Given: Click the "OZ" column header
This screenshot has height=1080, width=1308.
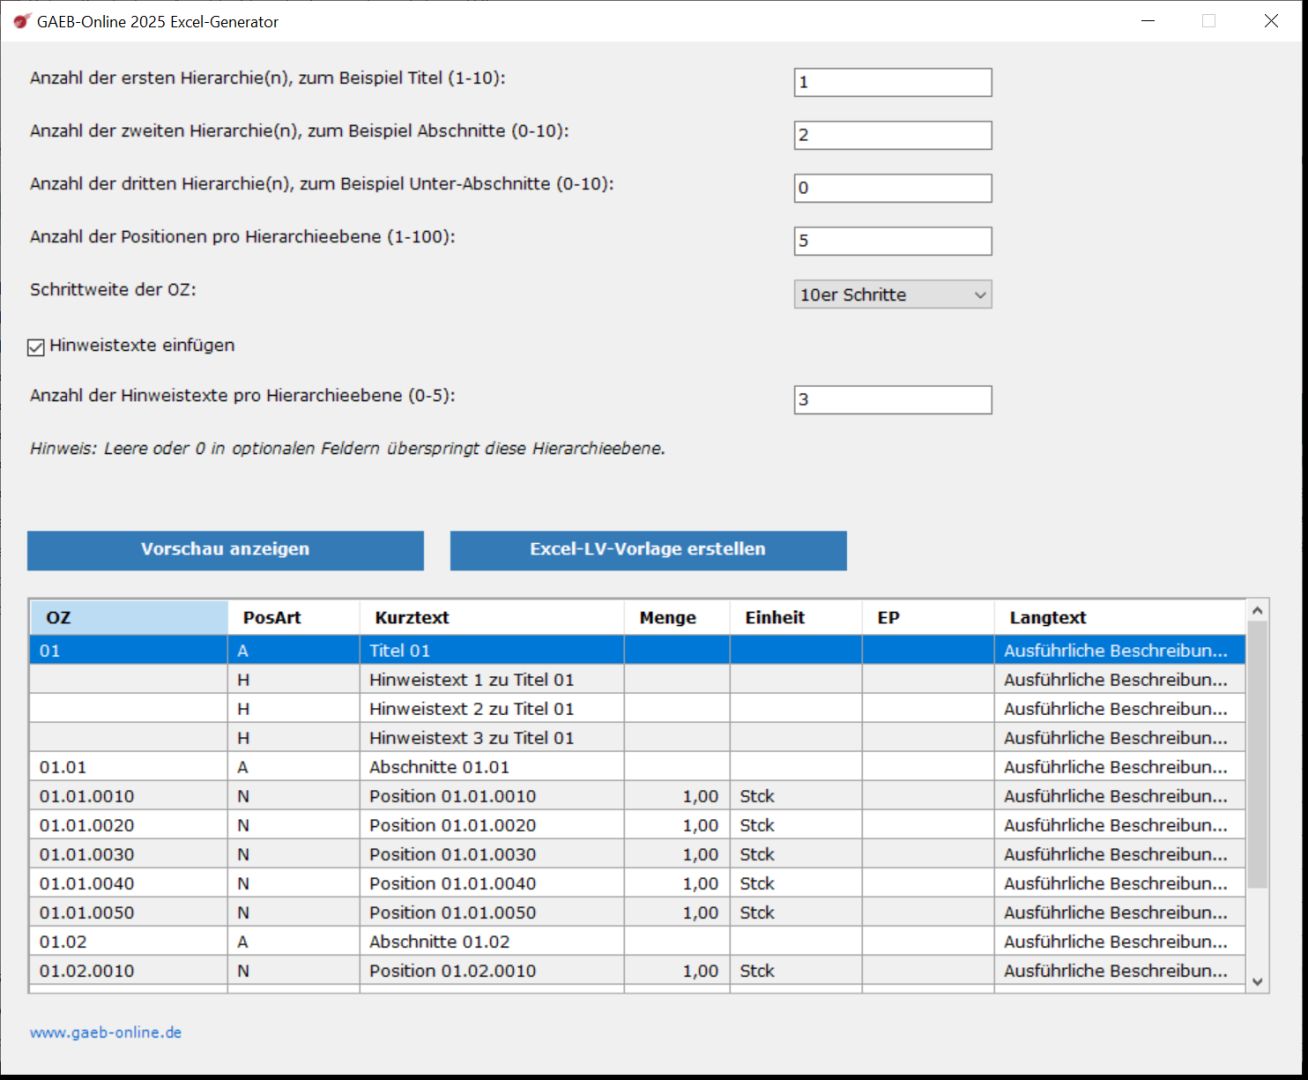Looking at the screenshot, I should 128,617.
